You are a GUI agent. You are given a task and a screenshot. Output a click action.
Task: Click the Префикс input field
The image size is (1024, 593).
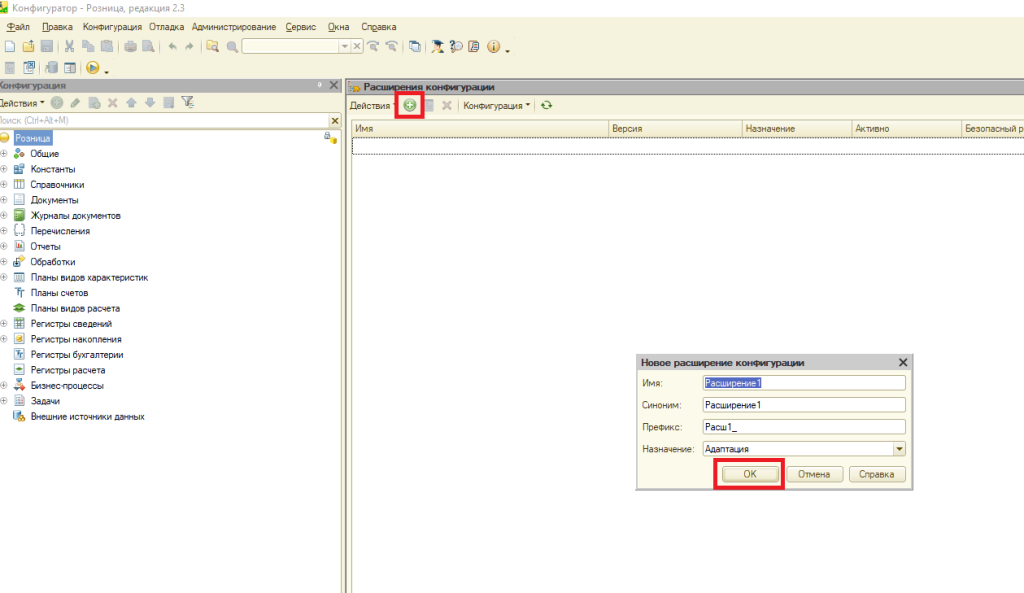pyautogui.click(x=804, y=427)
